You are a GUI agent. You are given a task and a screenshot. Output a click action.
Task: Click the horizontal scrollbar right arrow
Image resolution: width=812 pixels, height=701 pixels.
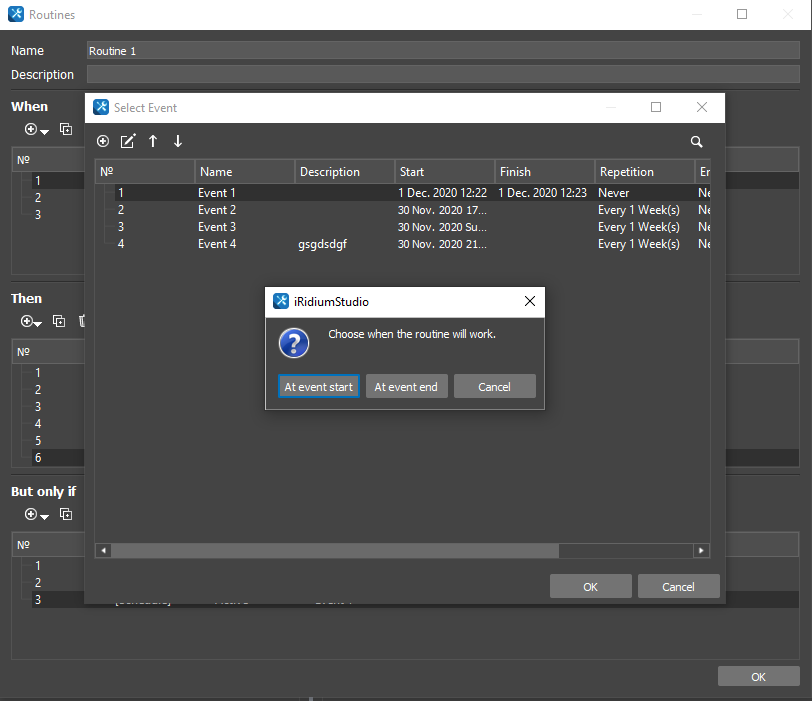(x=702, y=550)
